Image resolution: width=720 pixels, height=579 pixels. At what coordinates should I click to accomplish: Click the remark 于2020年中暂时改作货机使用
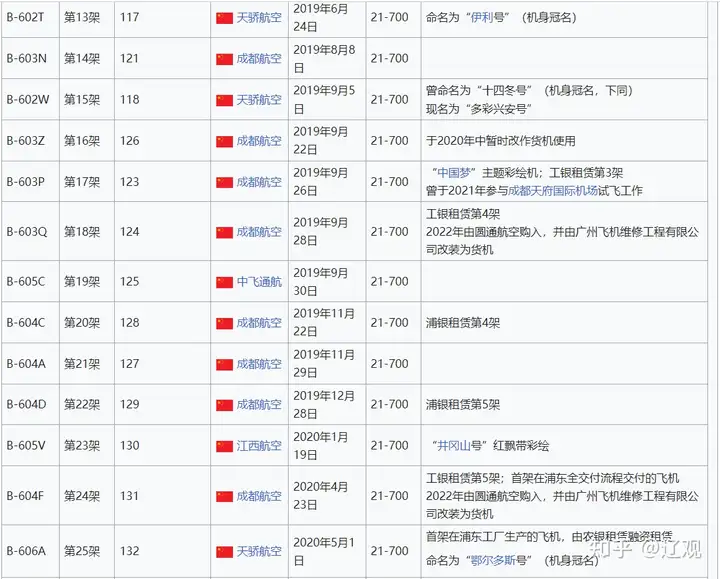(x=501, y=141)
